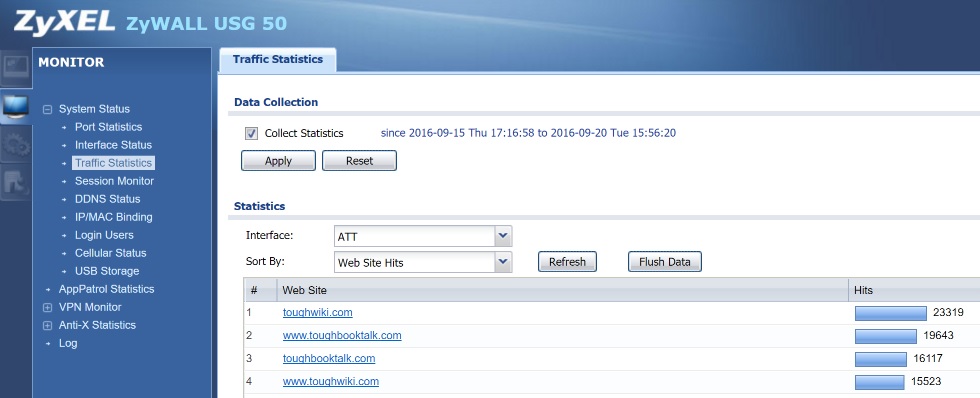
Task: Click the Reset button
Action: (359, 161)
